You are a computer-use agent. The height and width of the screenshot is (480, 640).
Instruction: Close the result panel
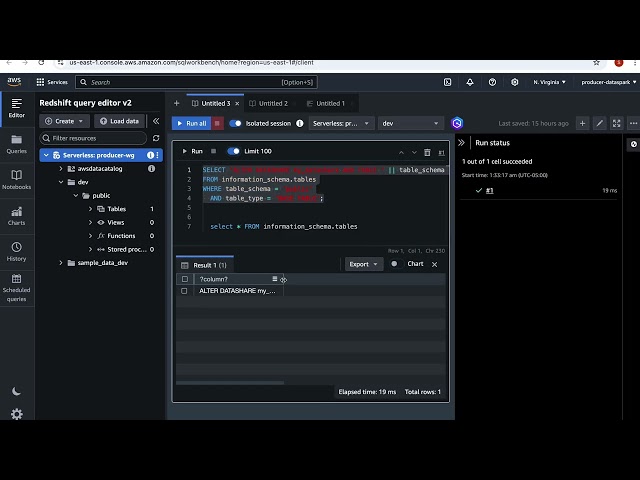(x=435, y=264)
